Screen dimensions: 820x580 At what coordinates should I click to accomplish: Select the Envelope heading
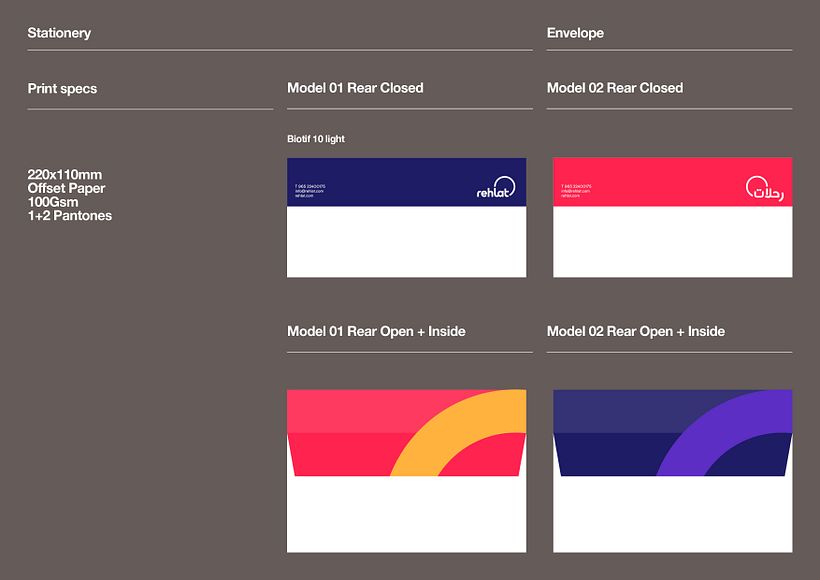[x=575, y=32]
